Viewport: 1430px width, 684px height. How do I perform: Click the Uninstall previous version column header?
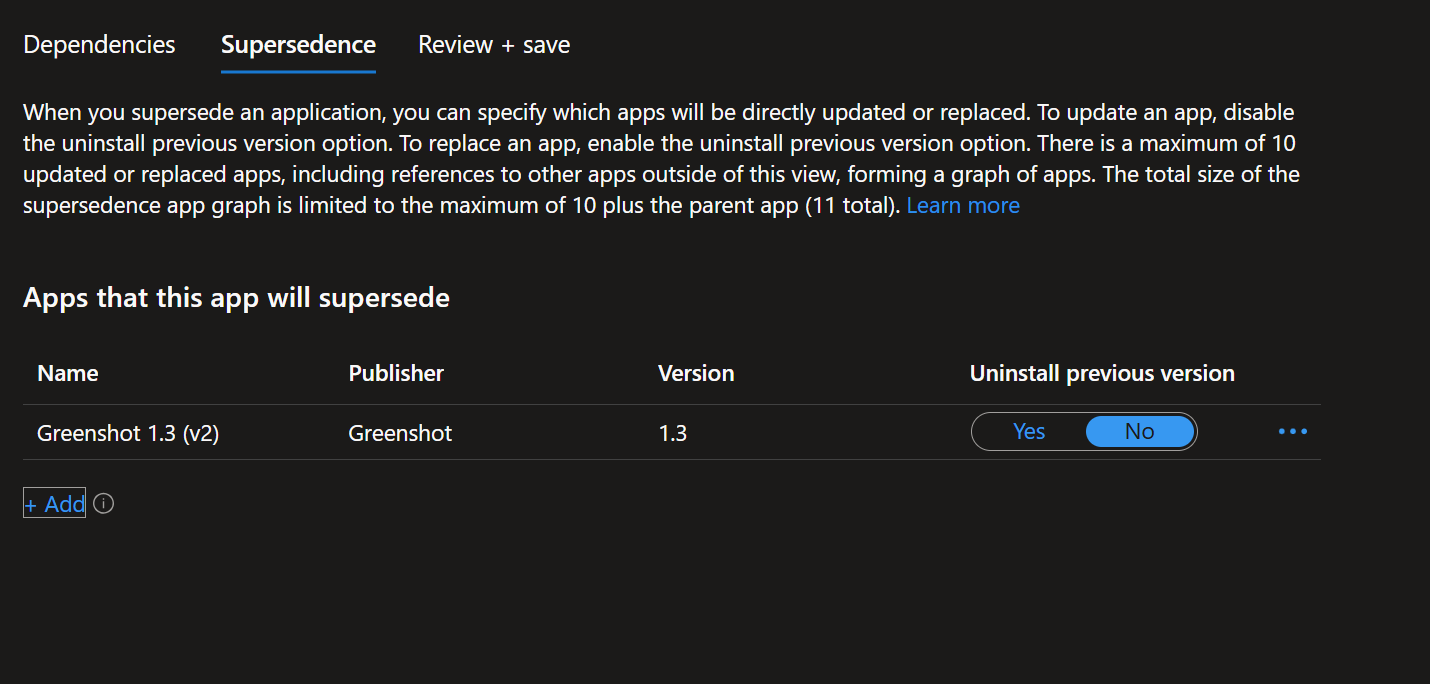(1102, 374)
